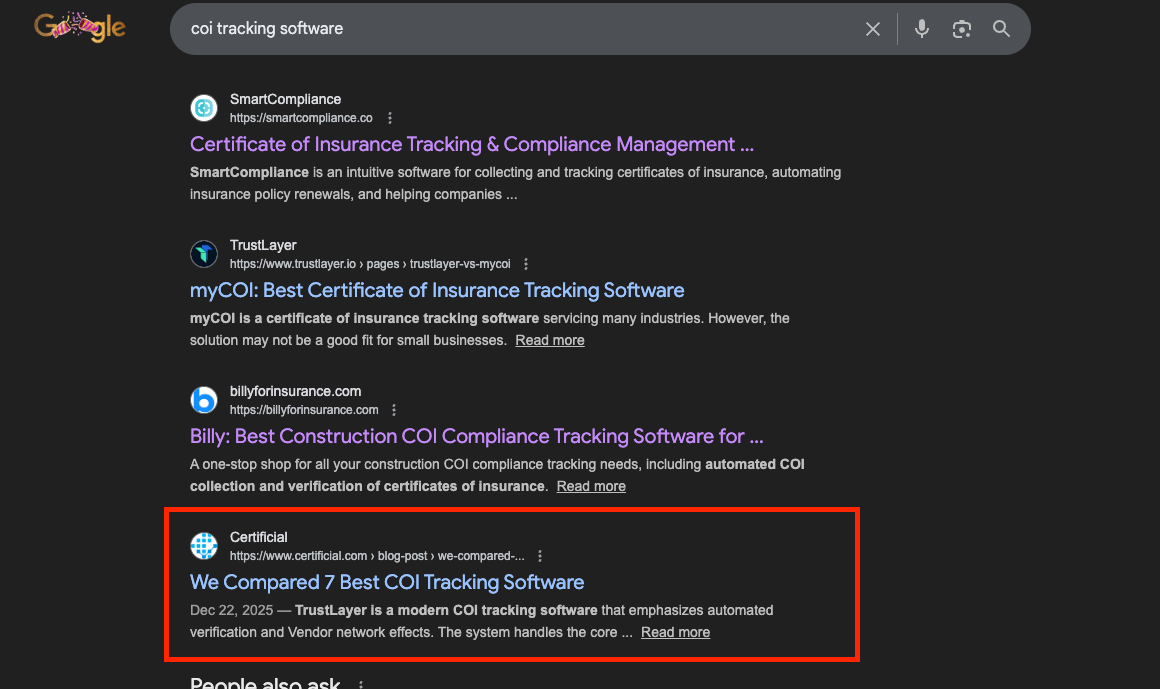Clear the search query with the X icon
1160x689 pixels.
click(x=873, y=29)
